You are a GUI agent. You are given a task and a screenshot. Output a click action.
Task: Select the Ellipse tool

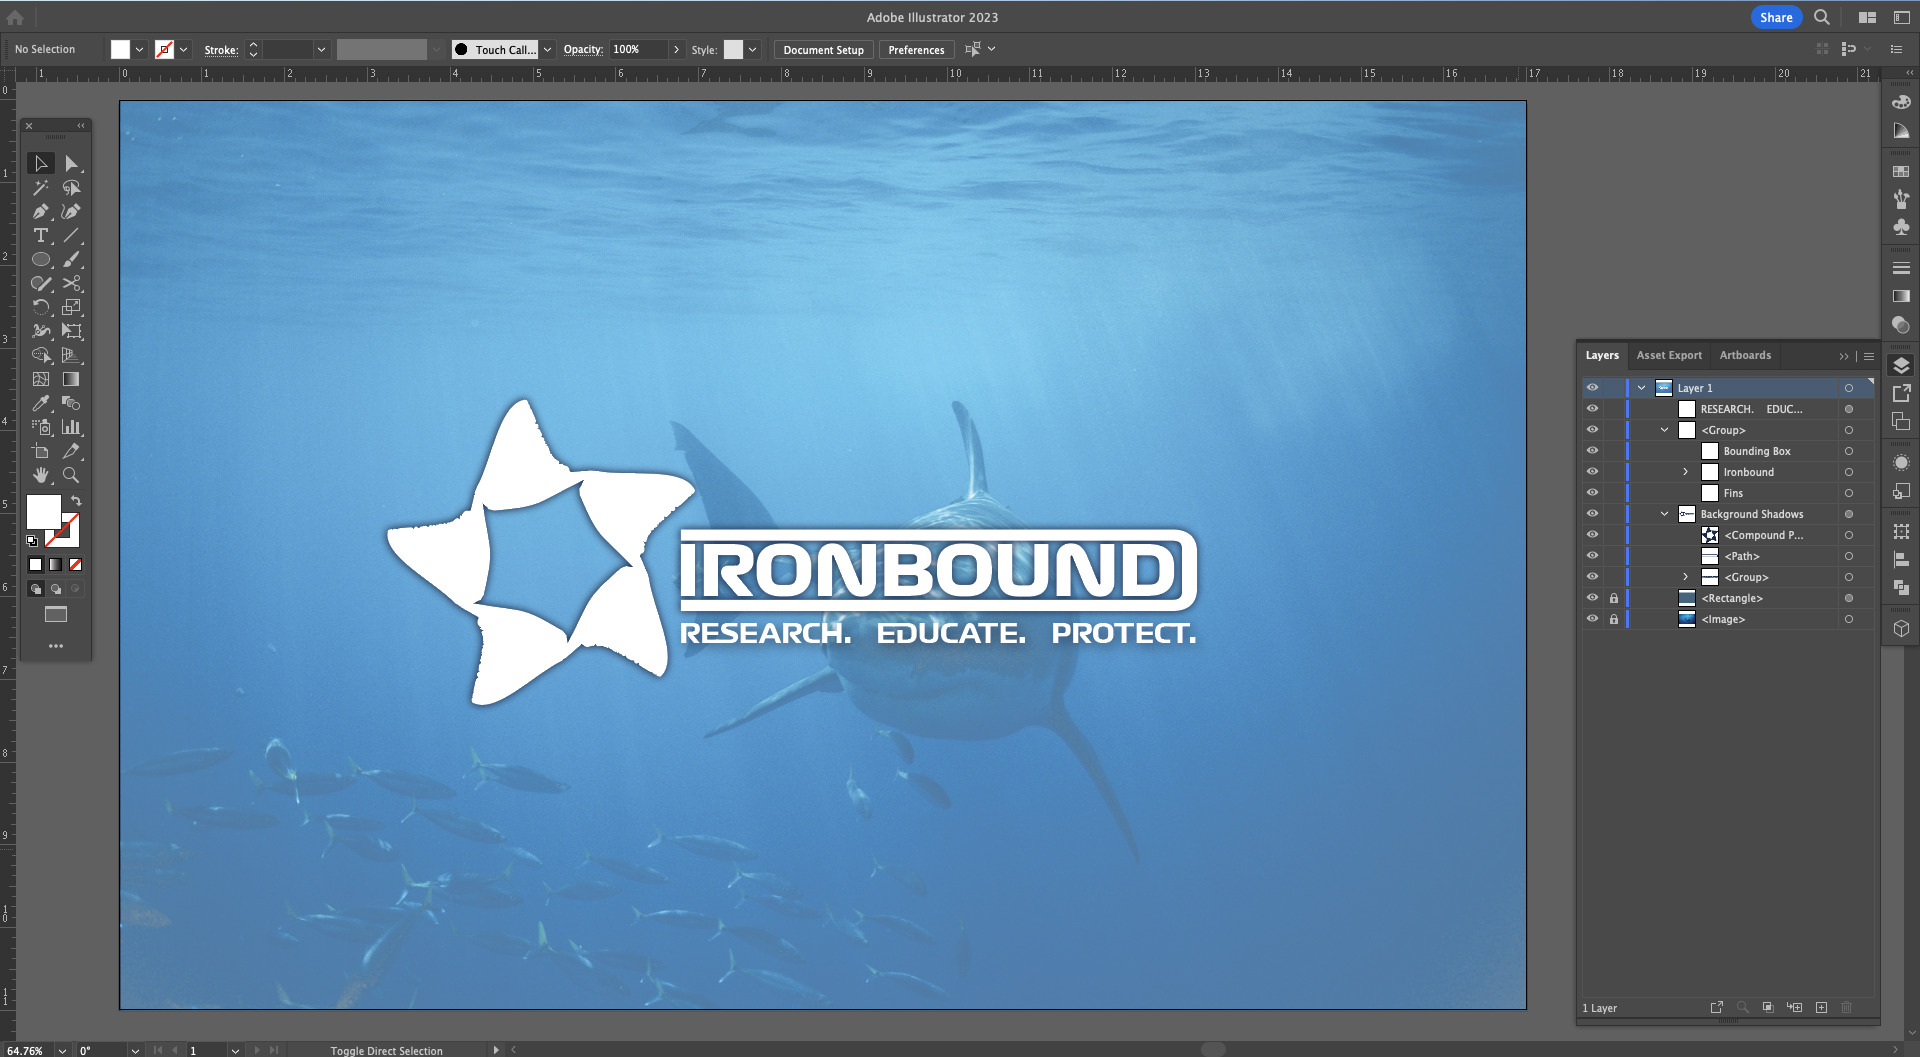click(x=41, y=259)
